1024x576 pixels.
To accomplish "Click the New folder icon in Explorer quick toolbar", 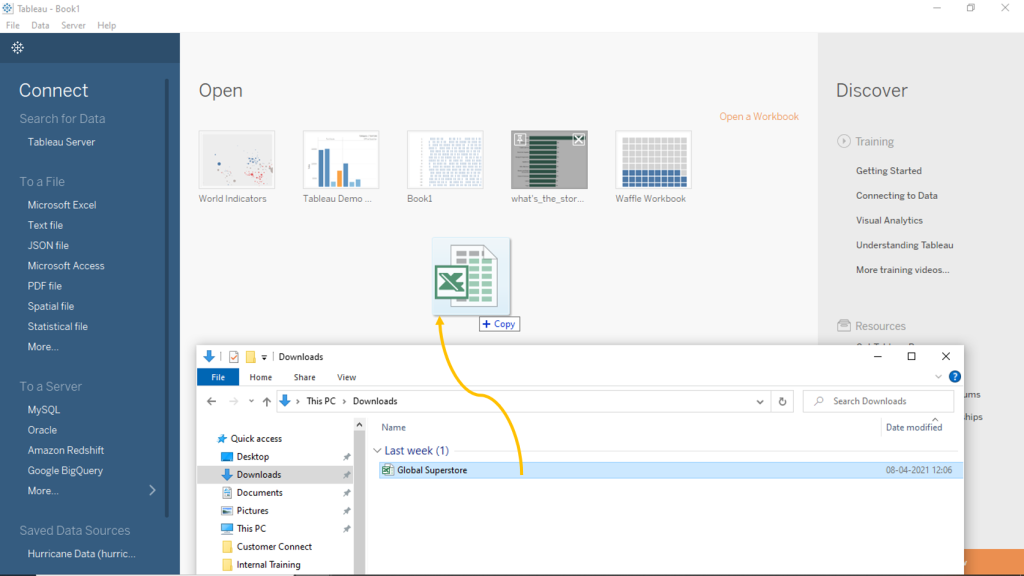I will [250, 357].
